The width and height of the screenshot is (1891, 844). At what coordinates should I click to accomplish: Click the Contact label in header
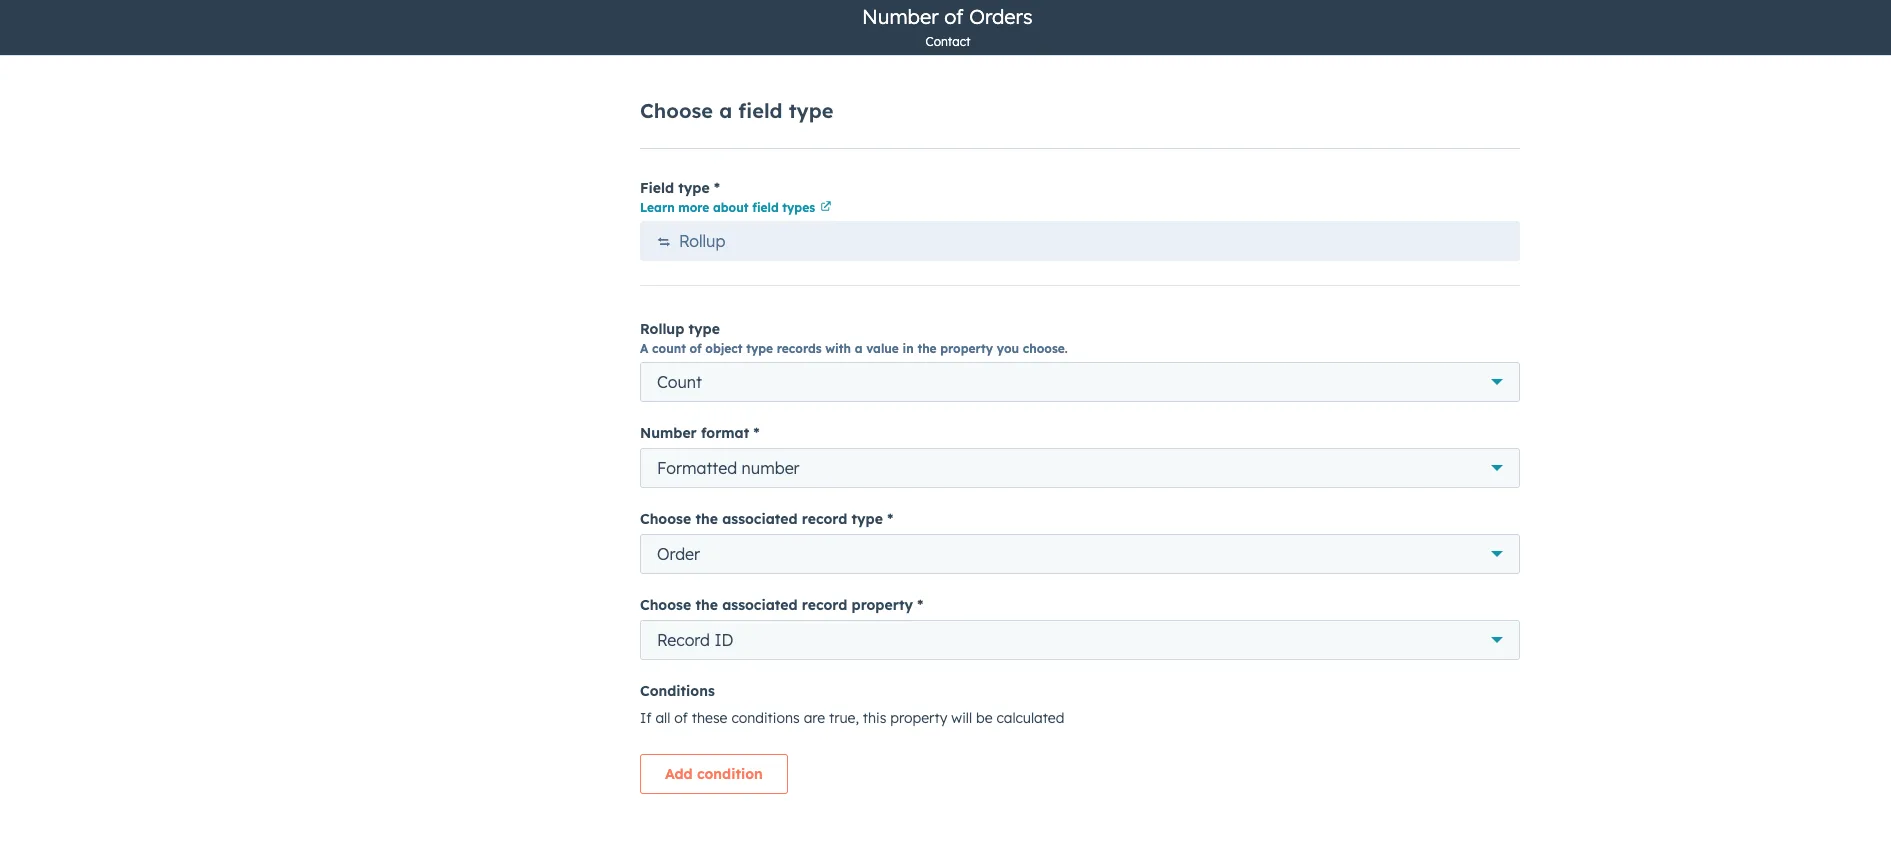(x=947, y=42)
